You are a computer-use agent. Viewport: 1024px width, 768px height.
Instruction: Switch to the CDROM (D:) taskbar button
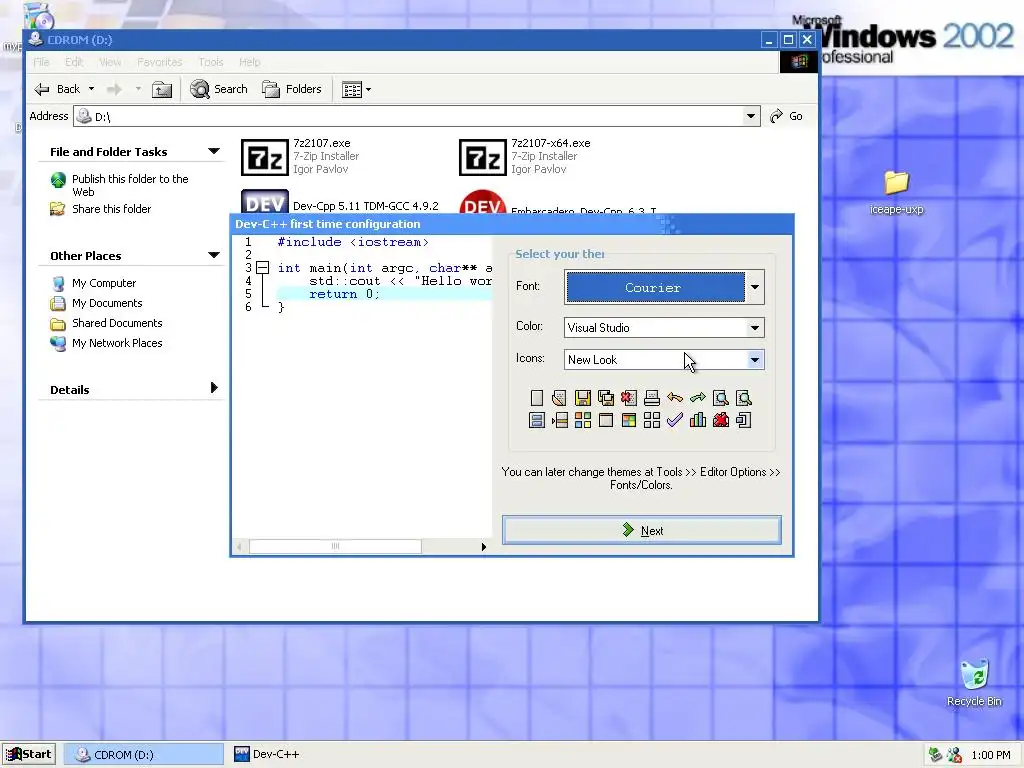click(145, 754)
